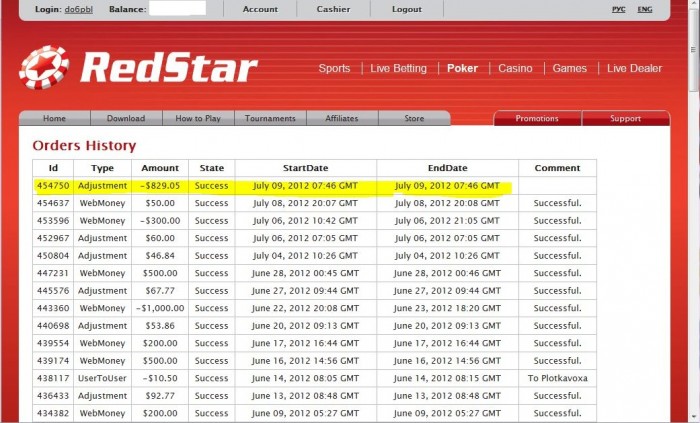
Task: Select order Id 440698
Action: (53, 326)
